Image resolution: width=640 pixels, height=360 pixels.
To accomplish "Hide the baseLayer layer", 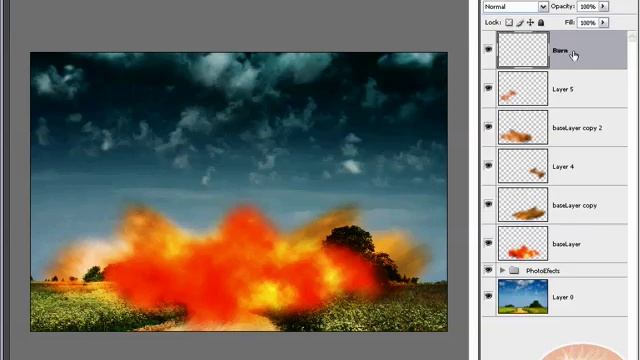I will pos(488,243).
